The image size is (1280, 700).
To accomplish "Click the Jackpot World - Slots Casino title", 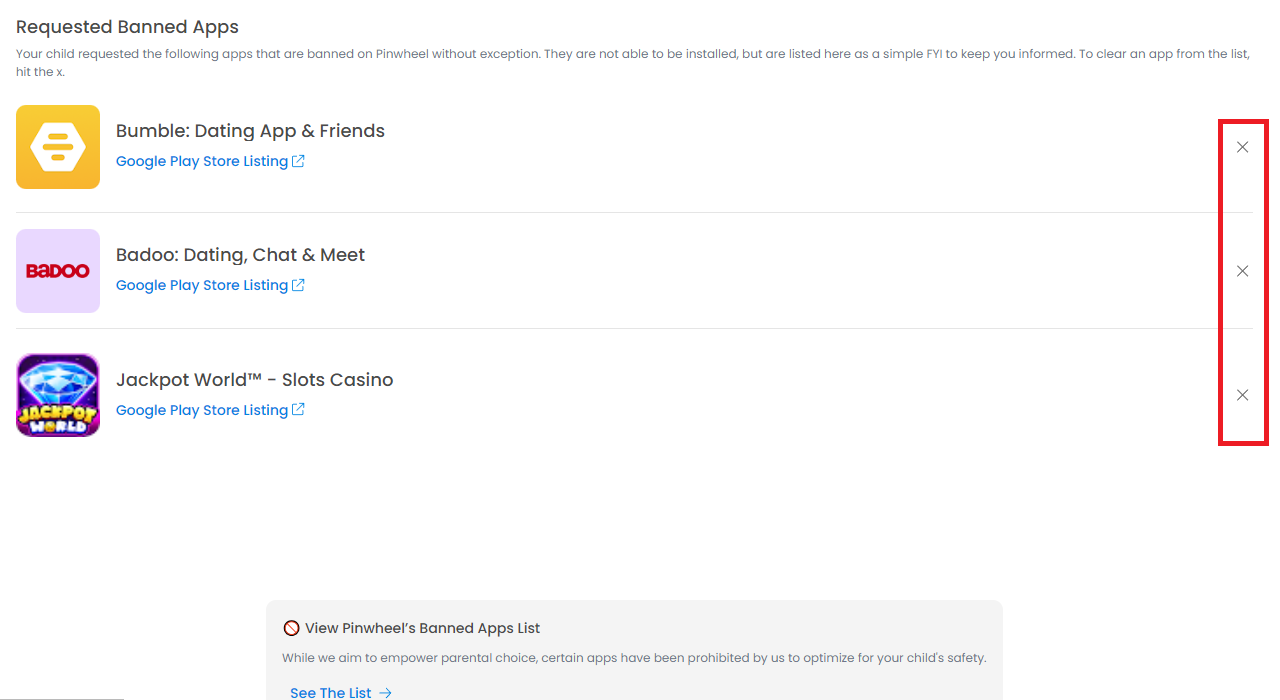I will coord(254,380).
